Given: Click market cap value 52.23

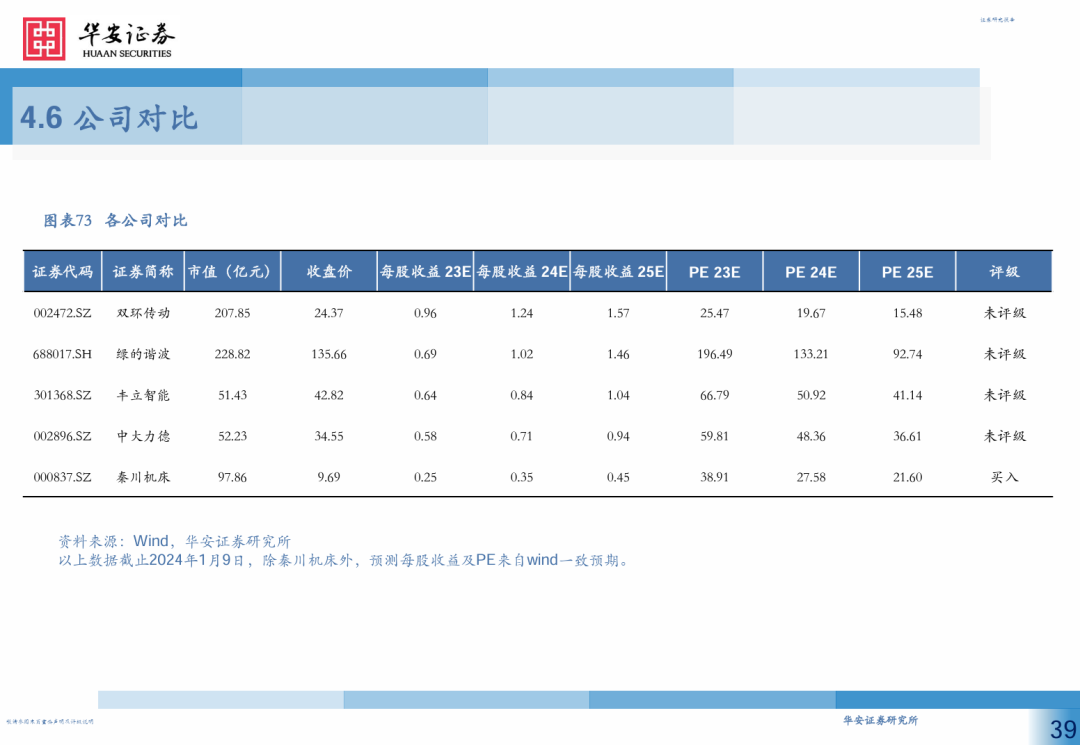Looking at the screenshot, I should coord(232,436).
